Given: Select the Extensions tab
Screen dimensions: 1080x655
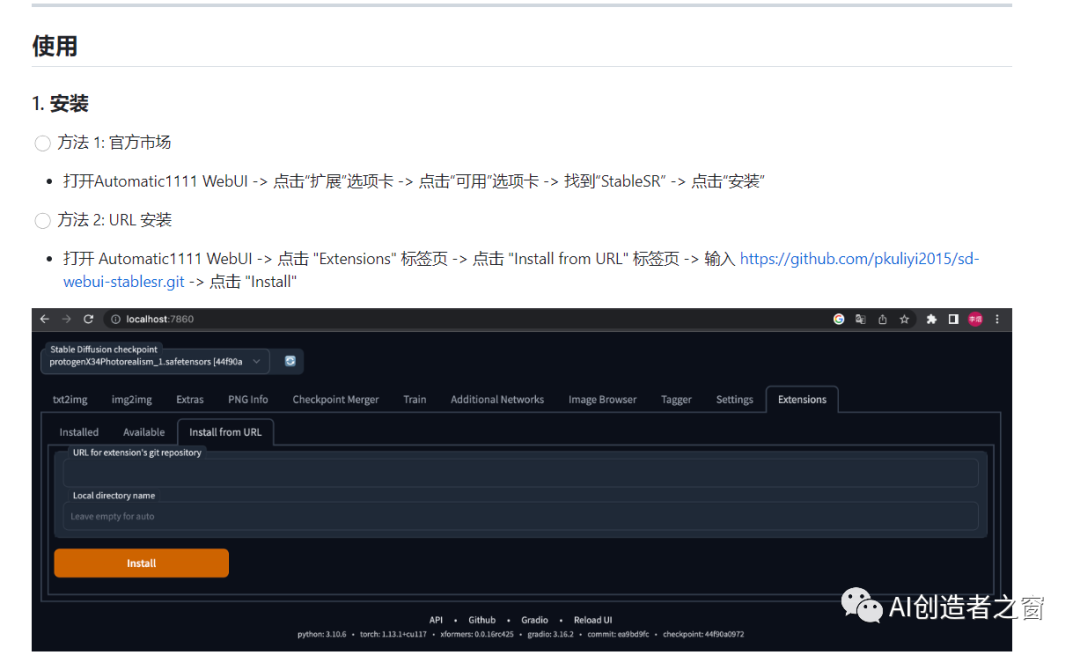Looking at the screenshot, I should pyautogui.click(x=802, y=399).
